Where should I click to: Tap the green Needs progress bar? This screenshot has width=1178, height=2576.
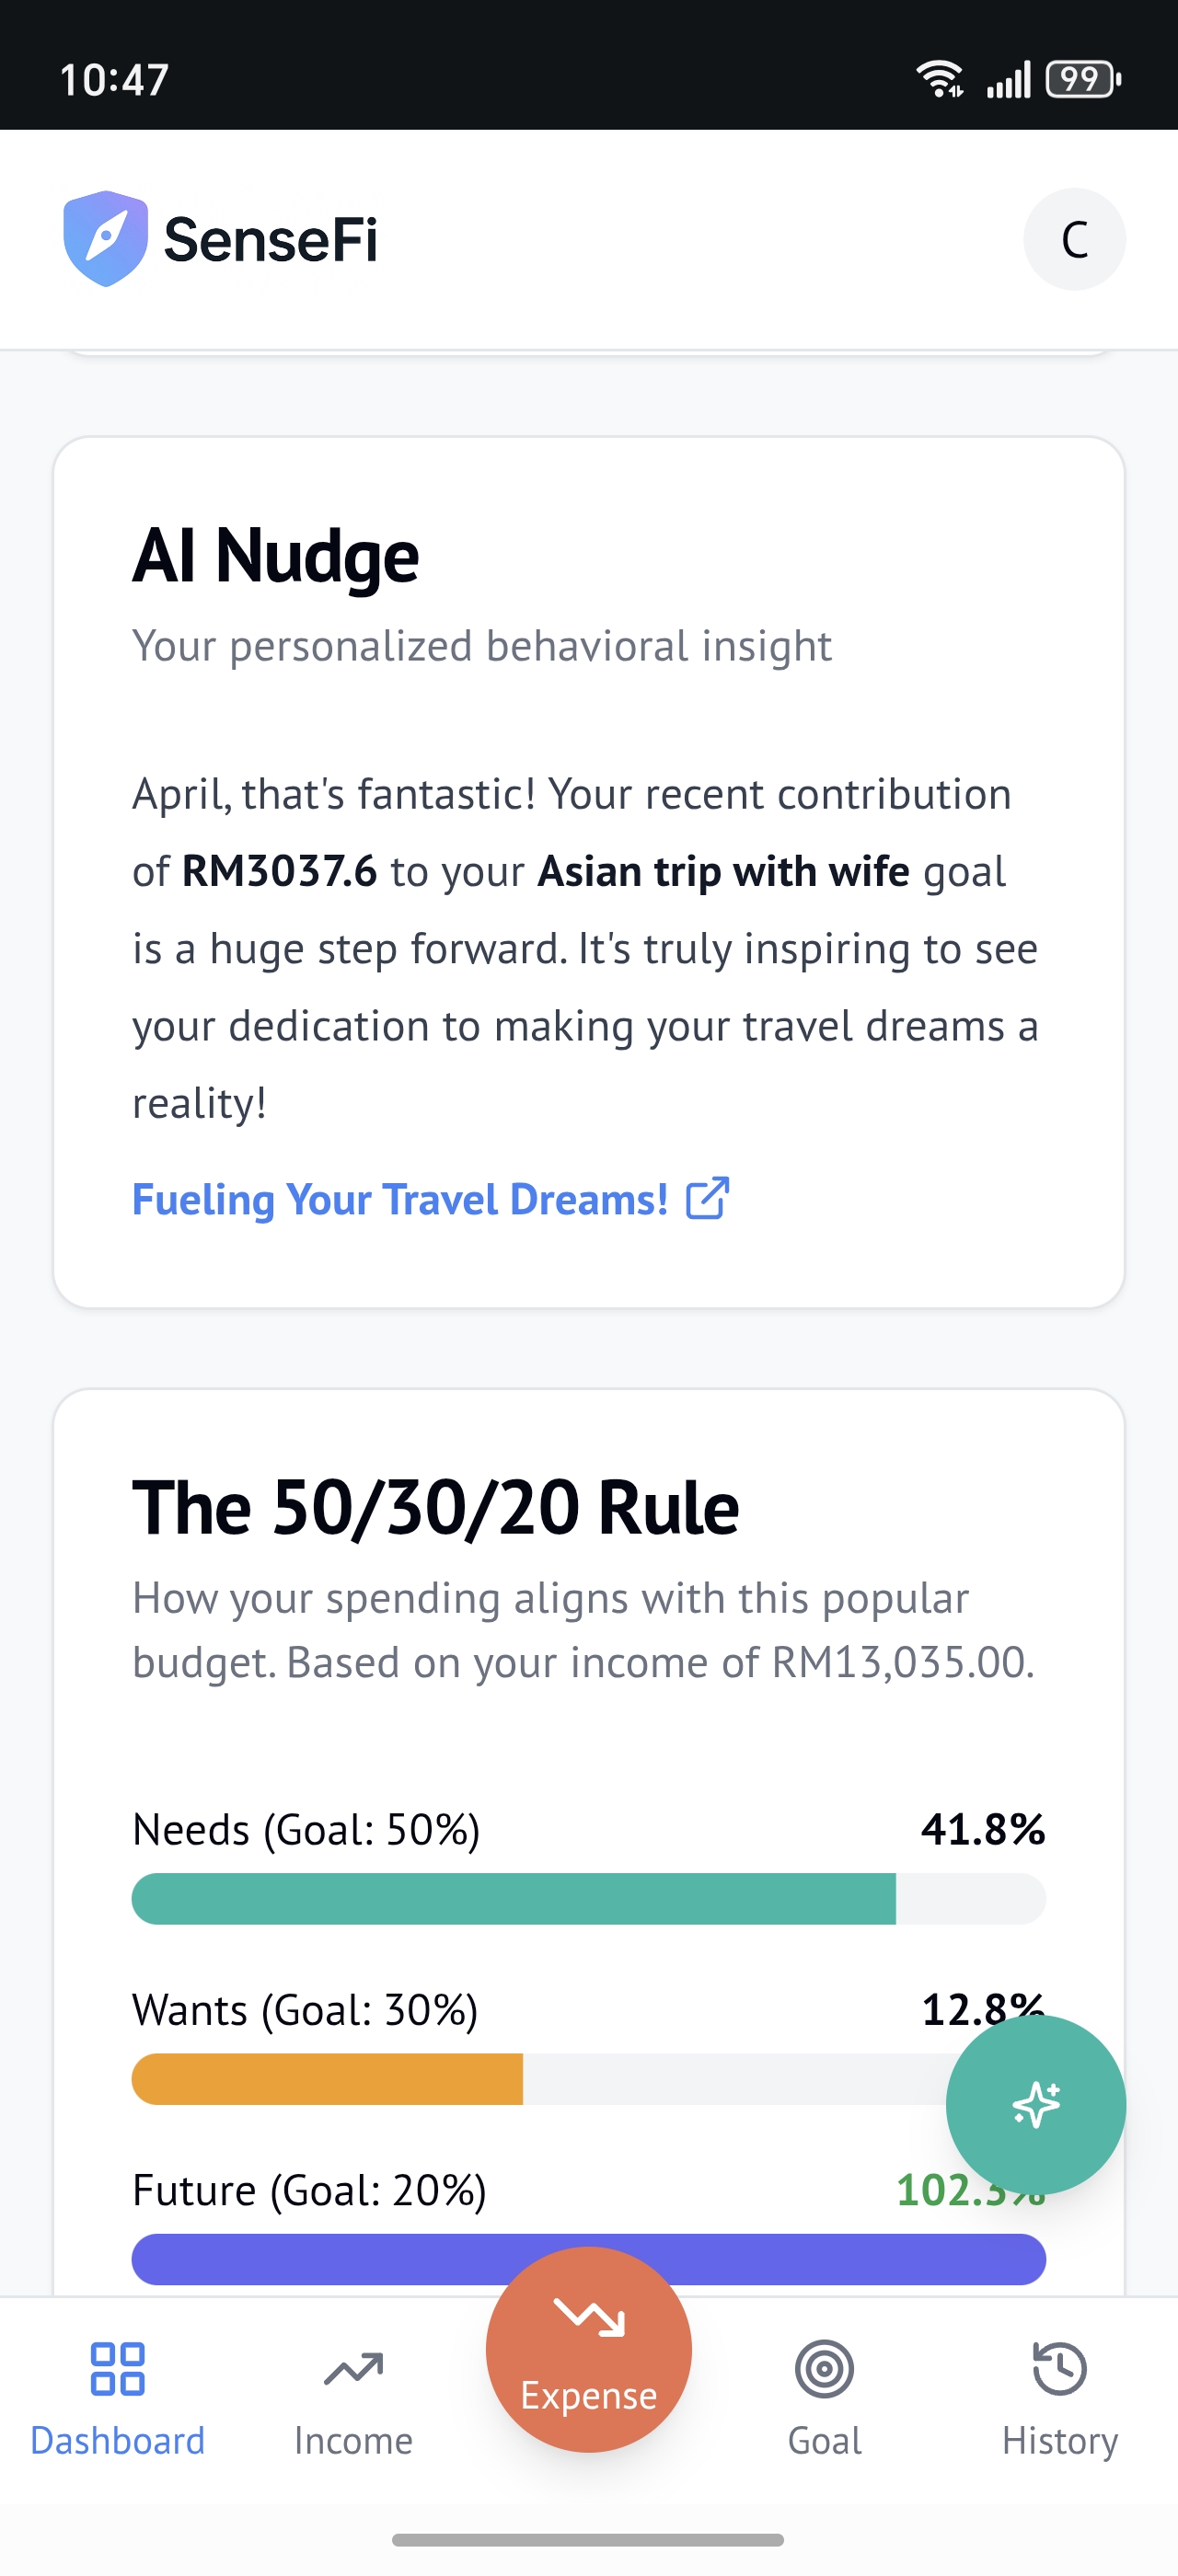[x=514, y=1899]
